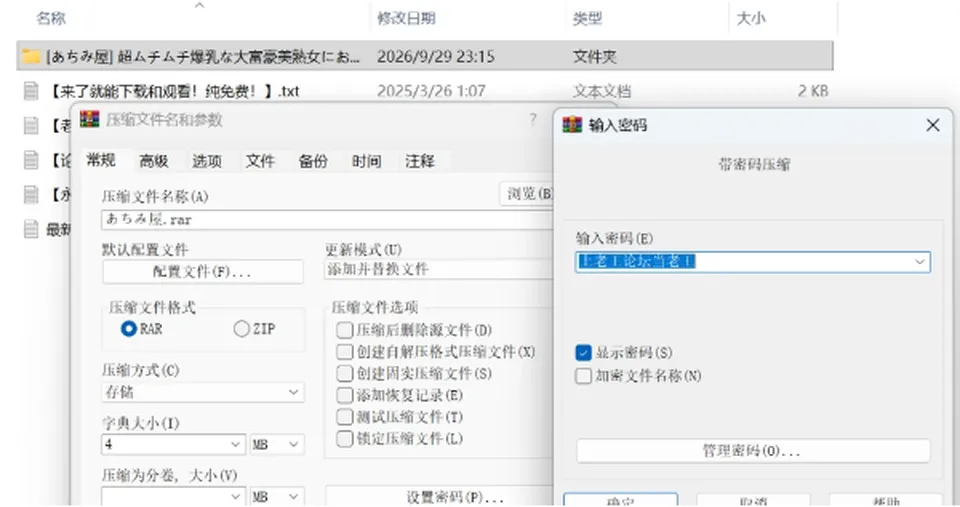Enable 创建固实压缩文件 option
The image size is (960, 507).
345,374
